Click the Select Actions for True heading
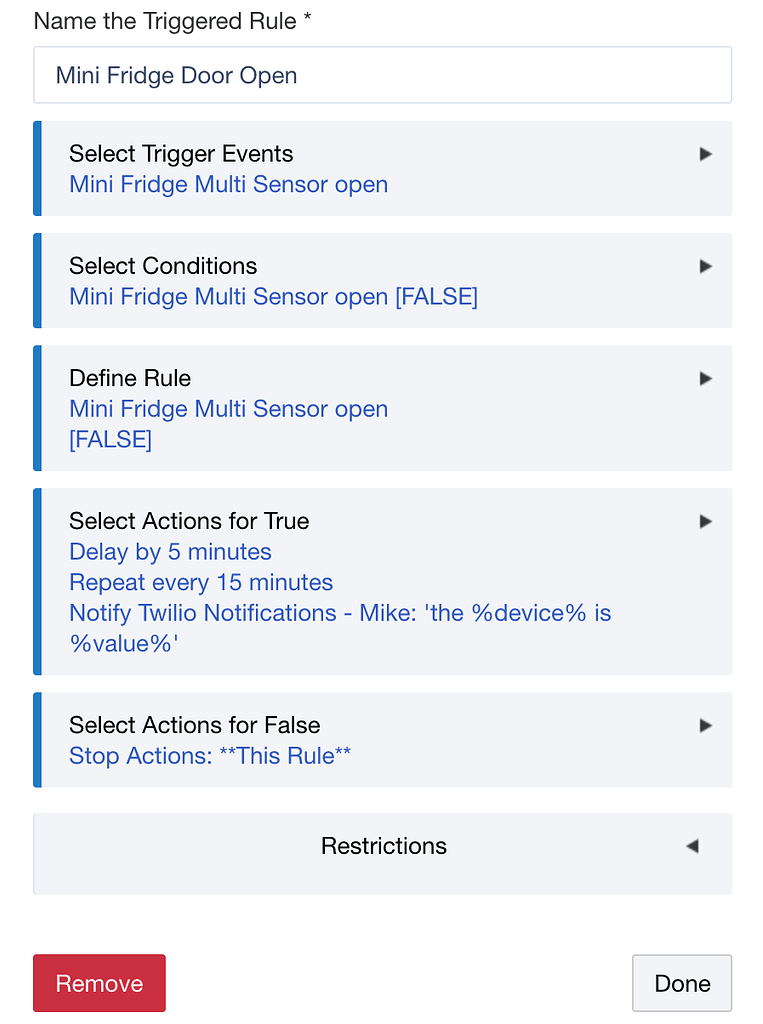Image resolution: width=763 pixels, height=1024 pixels. (x=189, y=521)
